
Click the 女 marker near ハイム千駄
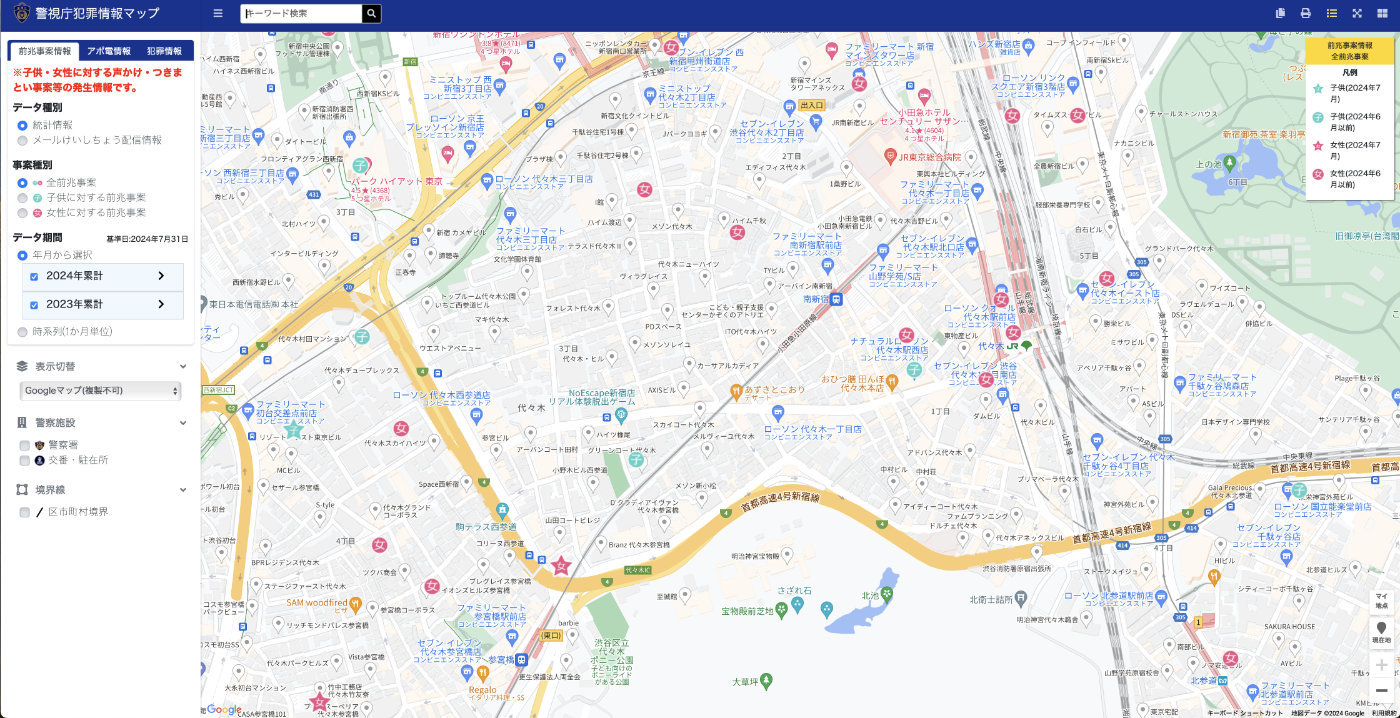pos(737,232)
